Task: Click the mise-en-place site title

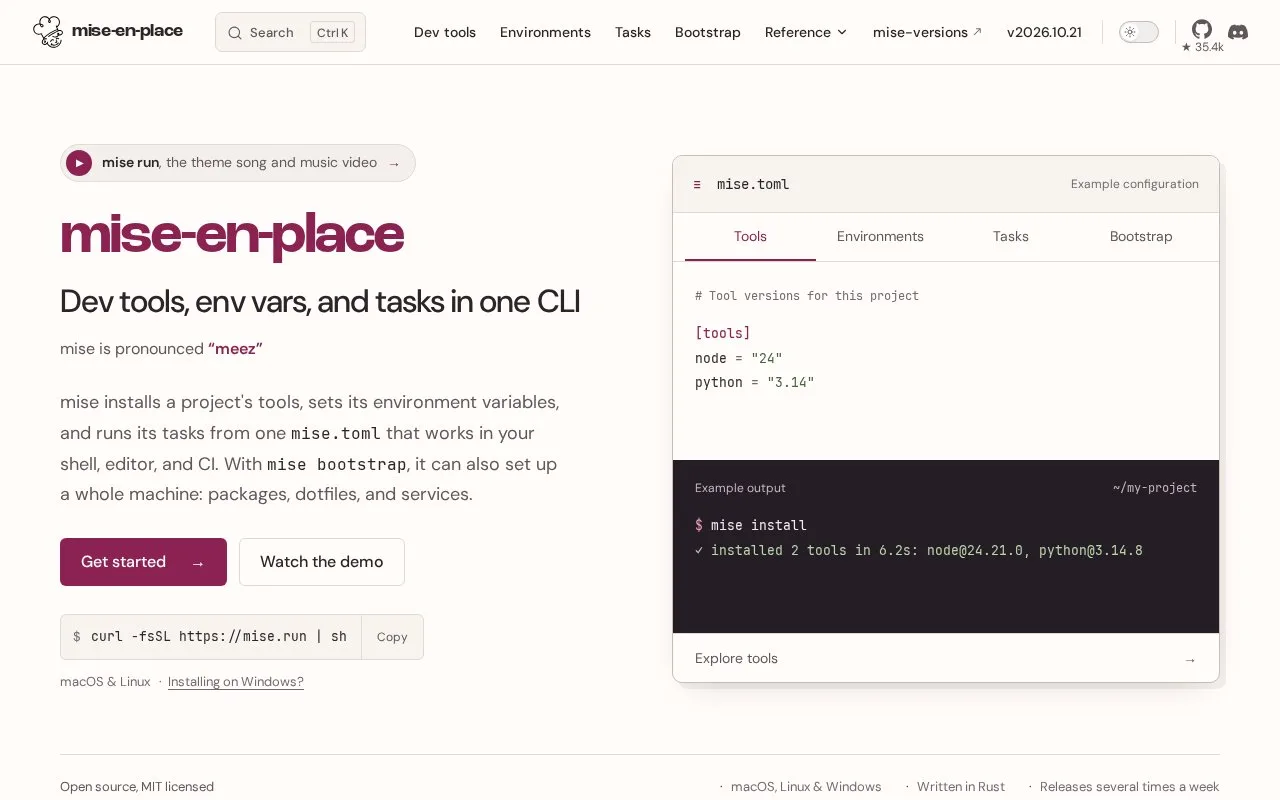Action: tap(127, 31)
